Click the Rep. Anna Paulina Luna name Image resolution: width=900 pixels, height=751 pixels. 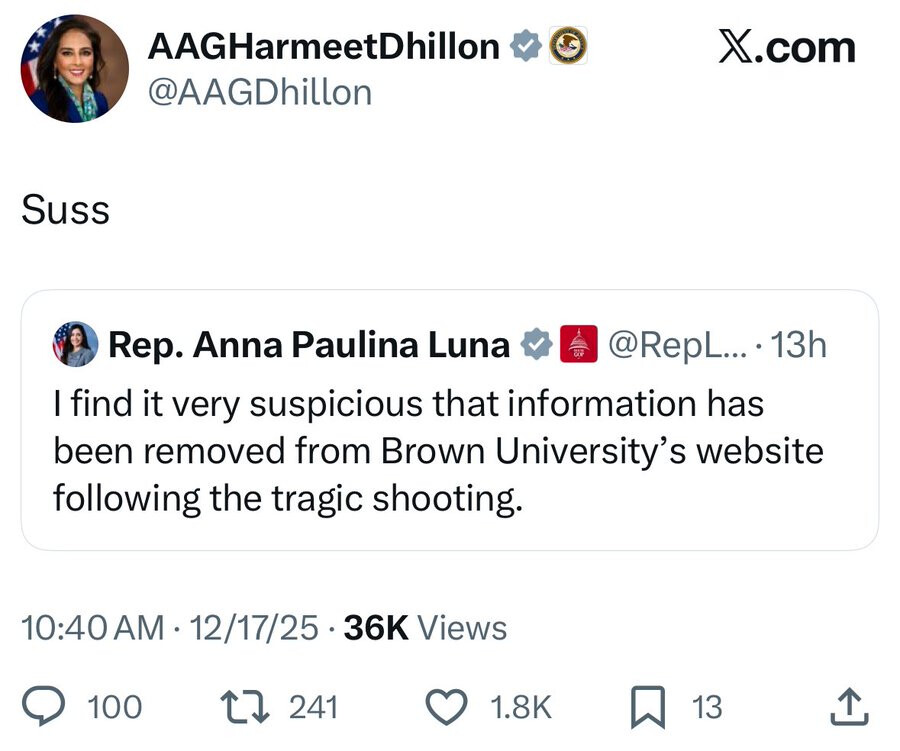coord(309,345)
